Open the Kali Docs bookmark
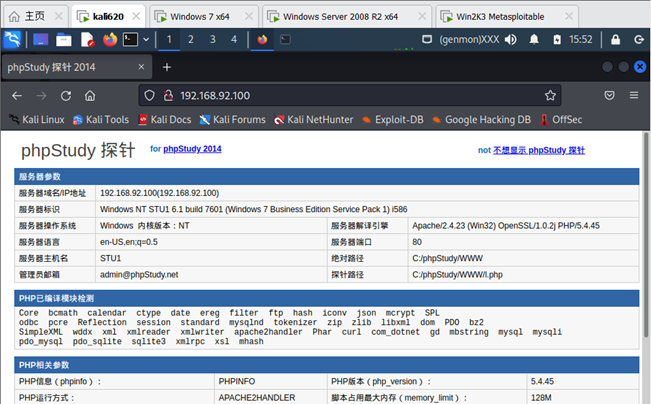 click(x=165, y=120)
